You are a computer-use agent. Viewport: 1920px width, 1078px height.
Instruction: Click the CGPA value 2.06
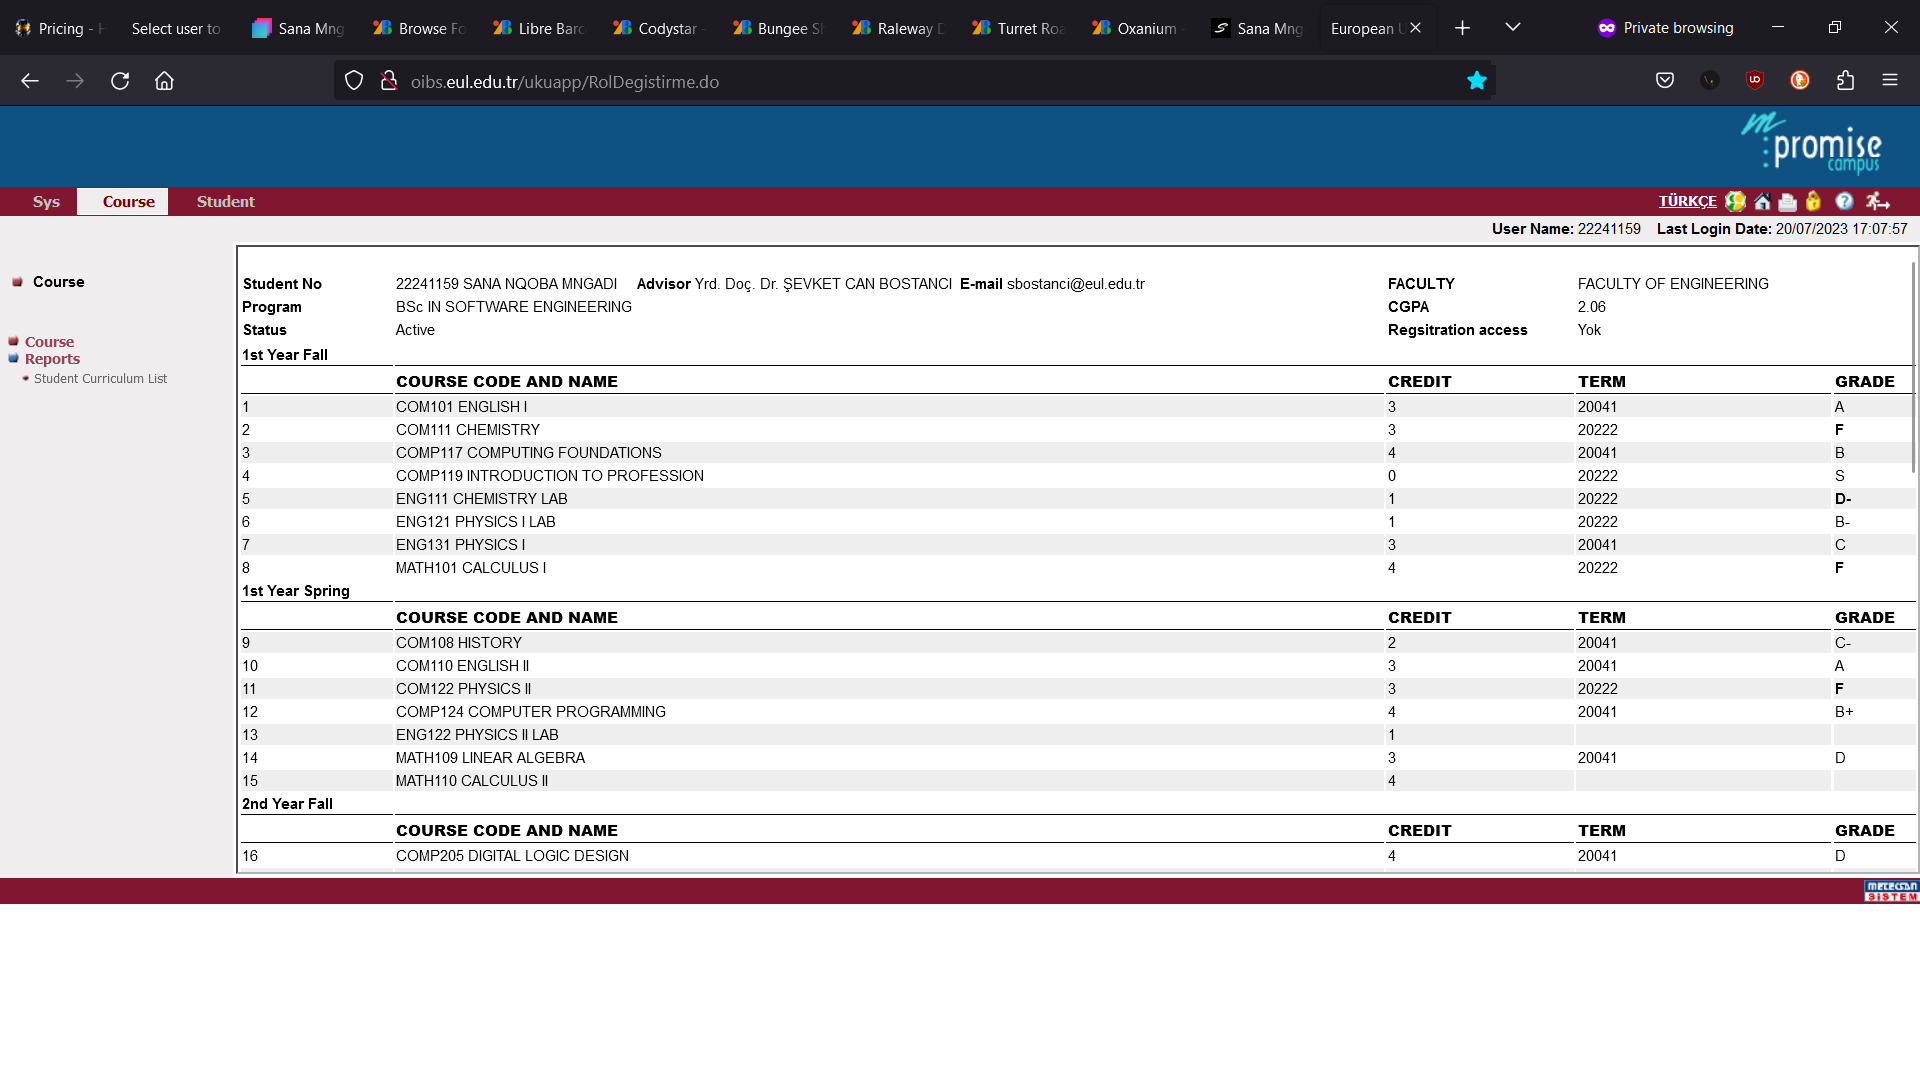(x=1591, y=307)
